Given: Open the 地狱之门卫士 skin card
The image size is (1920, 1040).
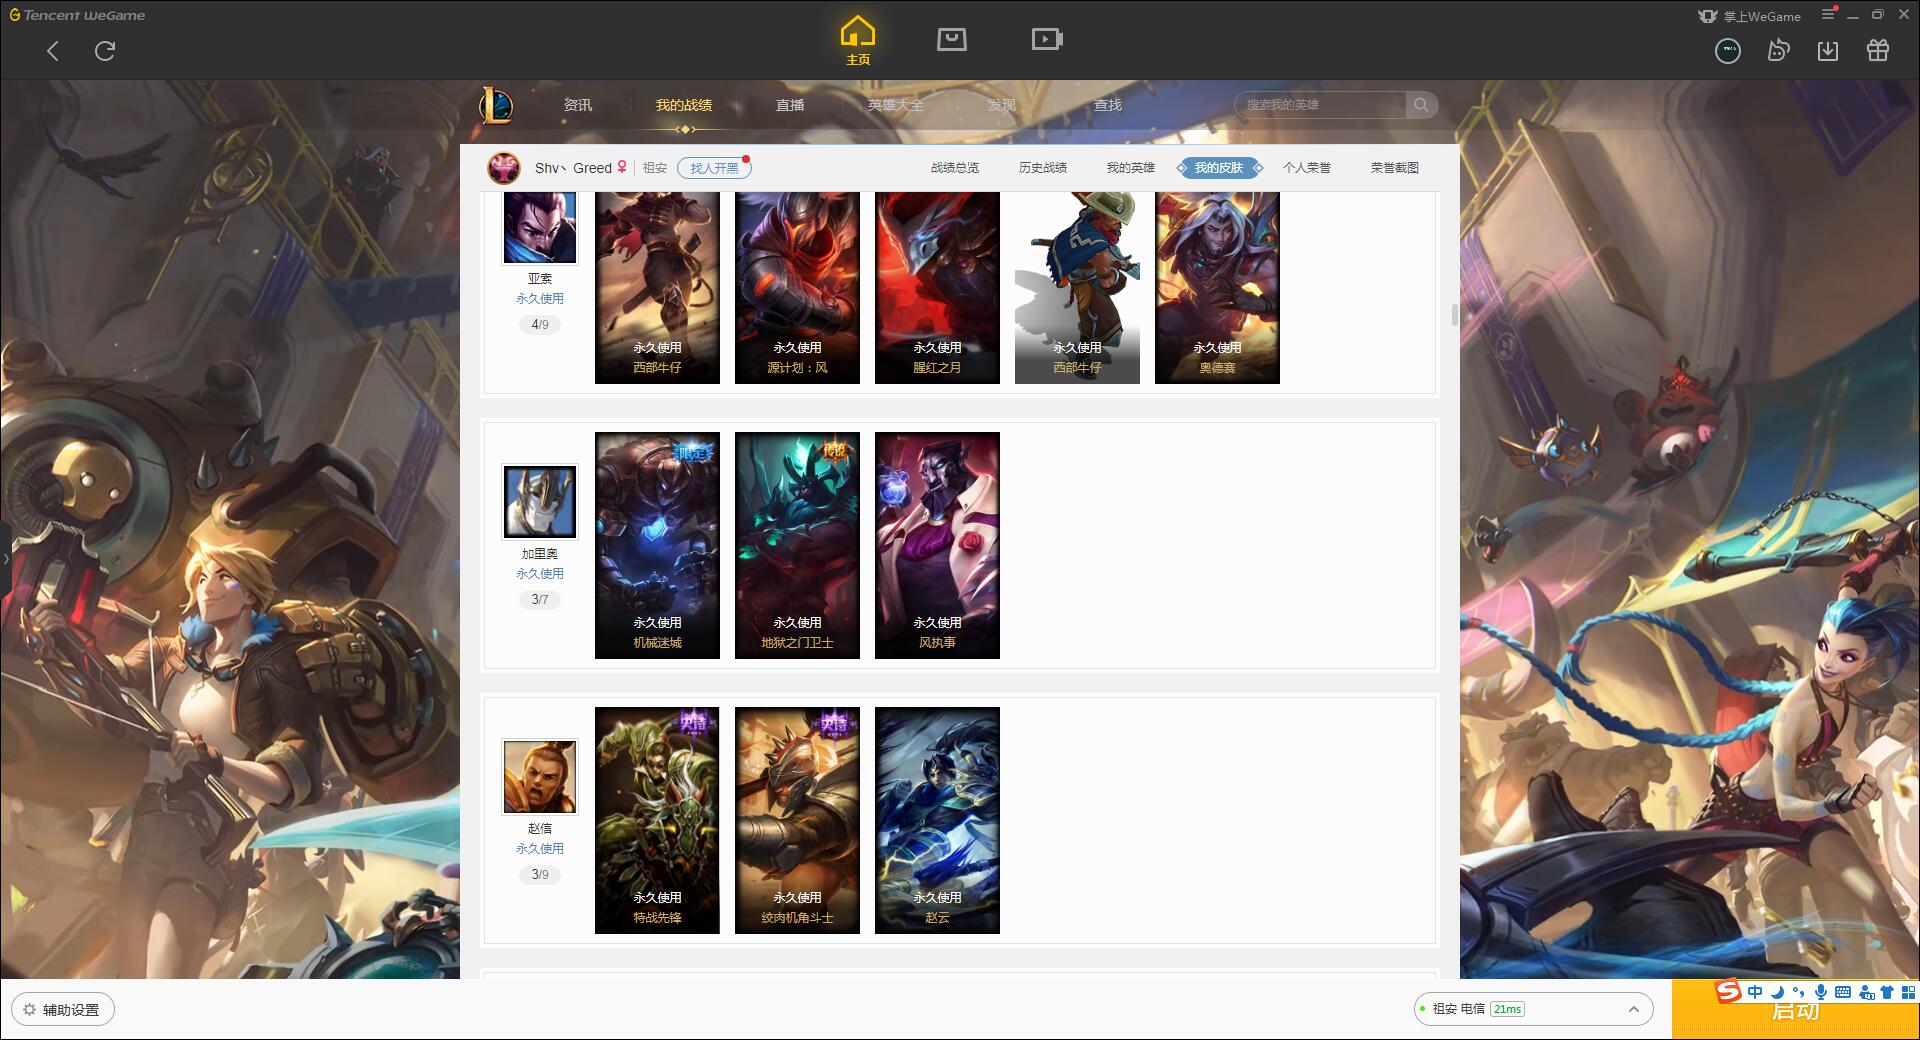Looking at the screenshot, I should click(x=797, y=545).
